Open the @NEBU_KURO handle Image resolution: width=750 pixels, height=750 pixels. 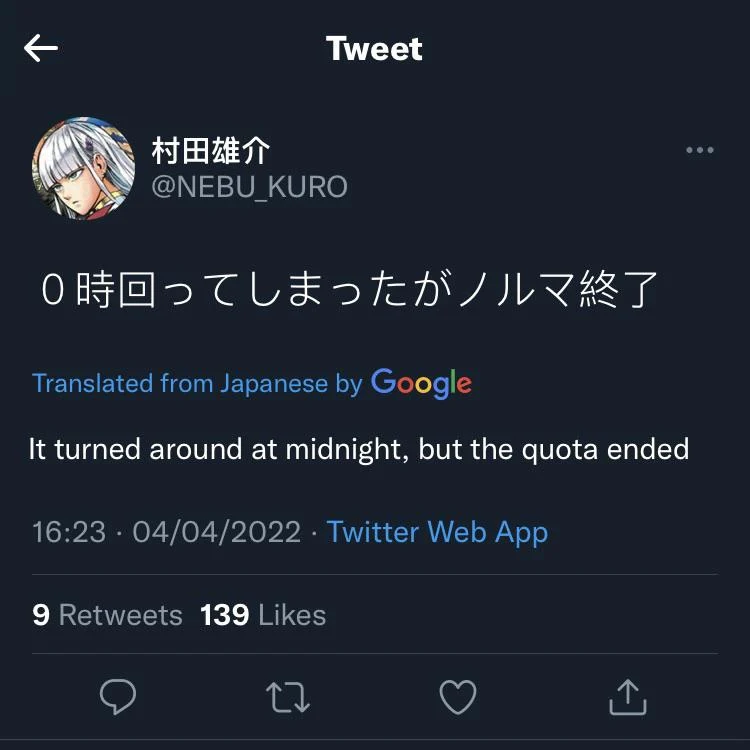(249, 187)
